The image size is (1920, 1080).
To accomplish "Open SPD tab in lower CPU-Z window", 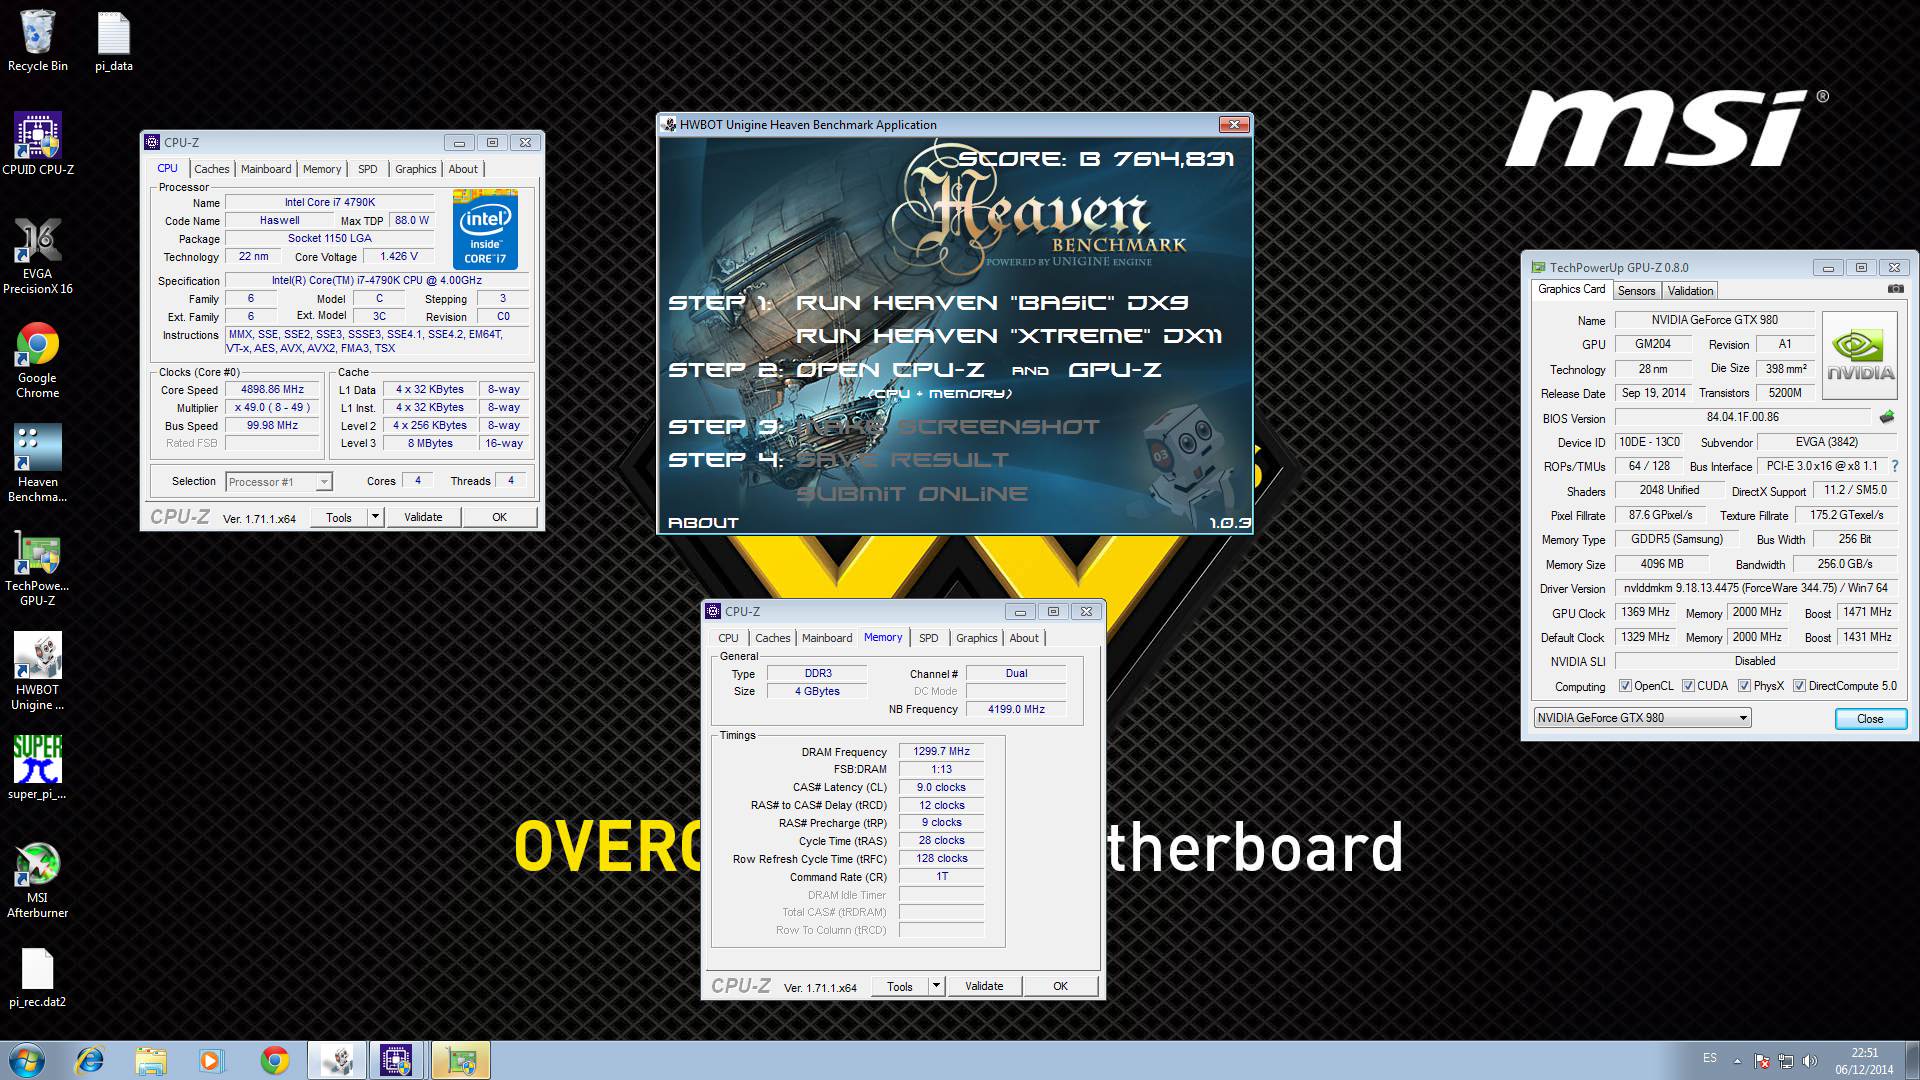I will (929, 638).
